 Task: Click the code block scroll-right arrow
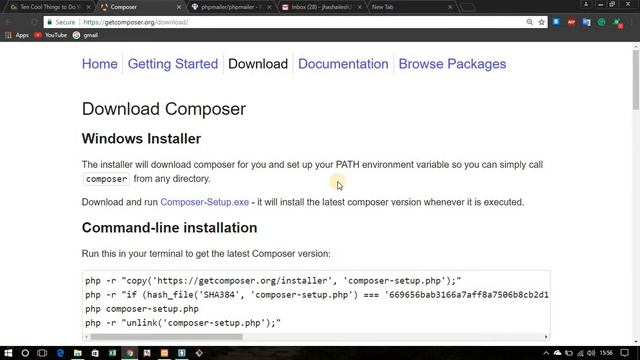pyautogui.click(x=546, y=337)
